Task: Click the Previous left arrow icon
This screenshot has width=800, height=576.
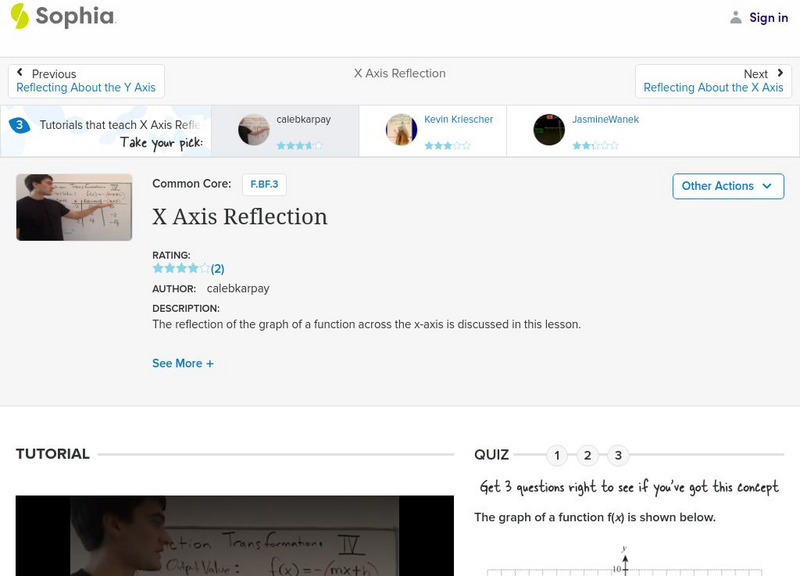Action: pos(21,73)
